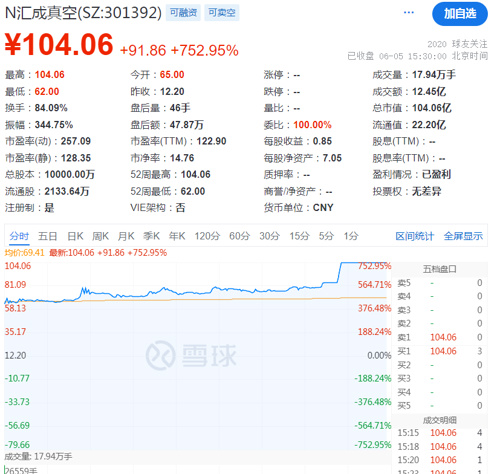Choose the 30分 interval tab
The width and height of the screenshot is (500, 474).
coord(270,236)
